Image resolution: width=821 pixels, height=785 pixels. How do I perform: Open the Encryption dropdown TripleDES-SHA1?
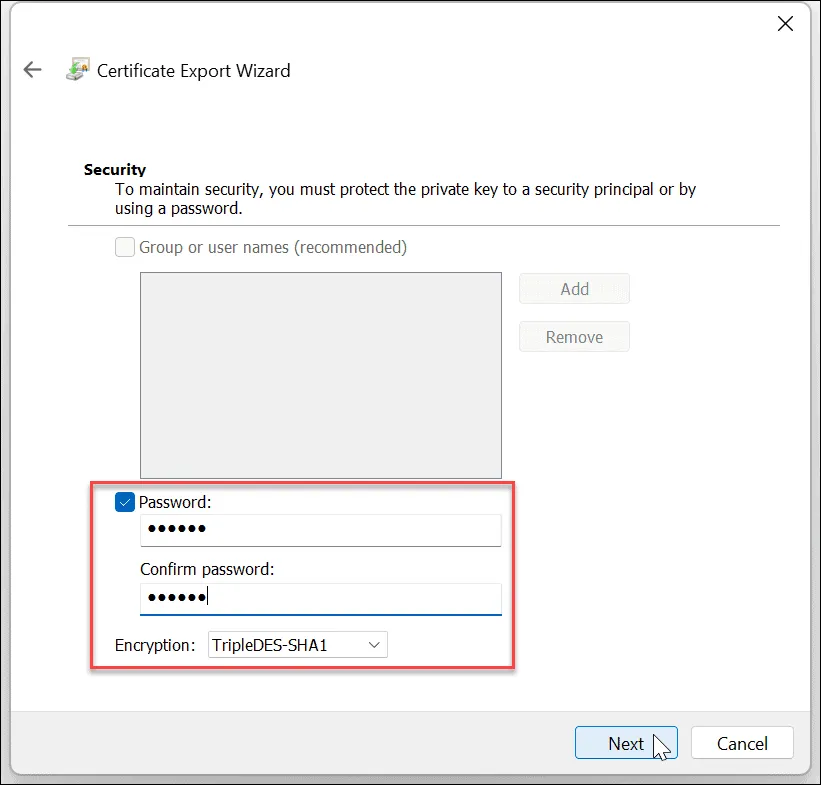point(297,644)
